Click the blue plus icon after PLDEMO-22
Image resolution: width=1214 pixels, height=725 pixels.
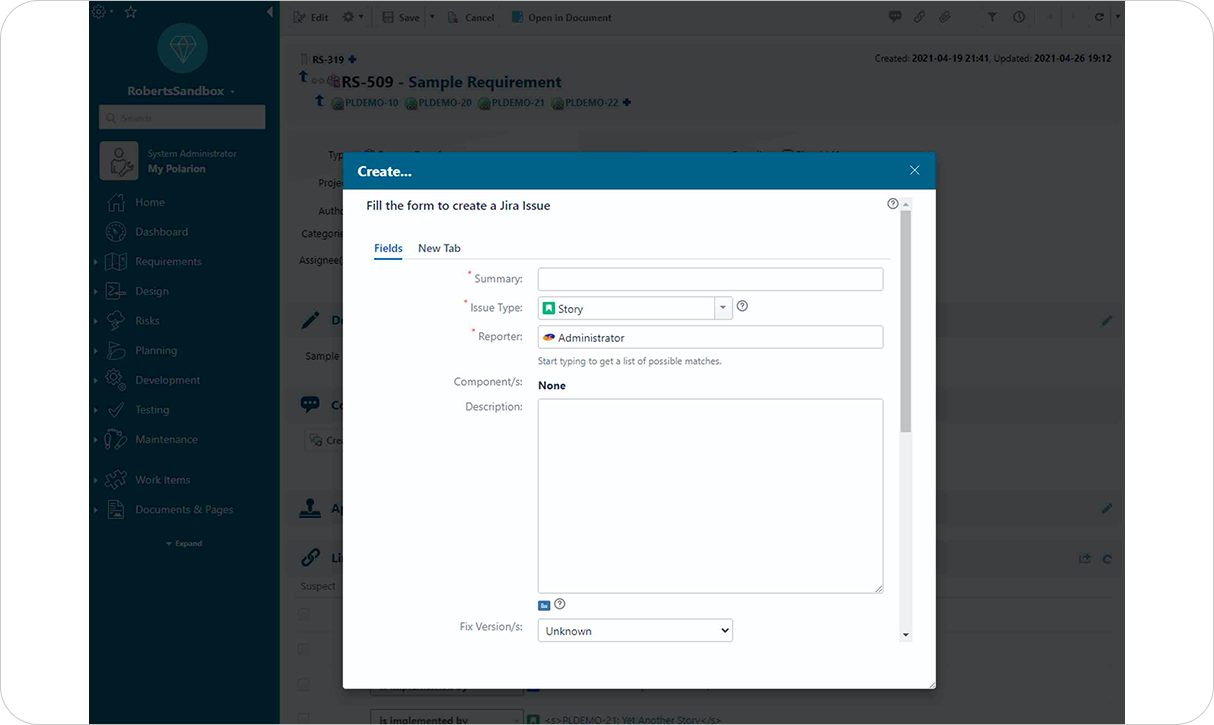pos(627,102)
